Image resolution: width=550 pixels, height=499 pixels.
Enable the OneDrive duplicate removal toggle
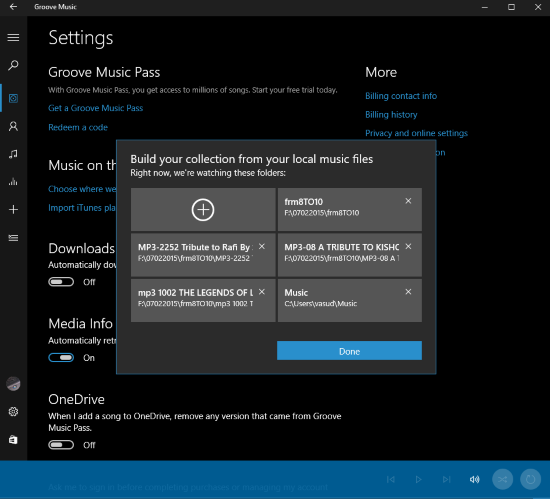click(61, 445)
